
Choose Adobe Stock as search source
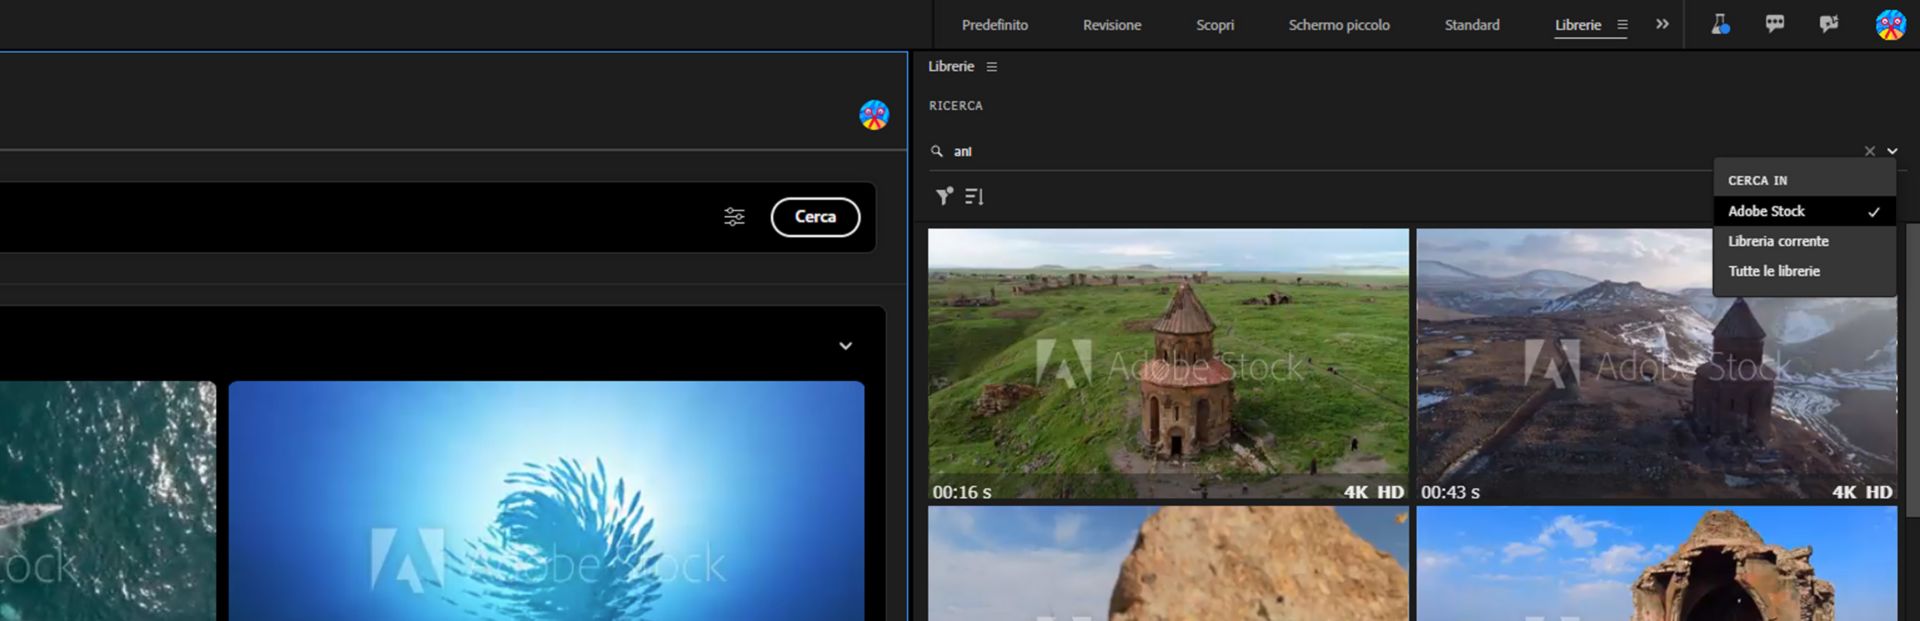click(1804, 211)
